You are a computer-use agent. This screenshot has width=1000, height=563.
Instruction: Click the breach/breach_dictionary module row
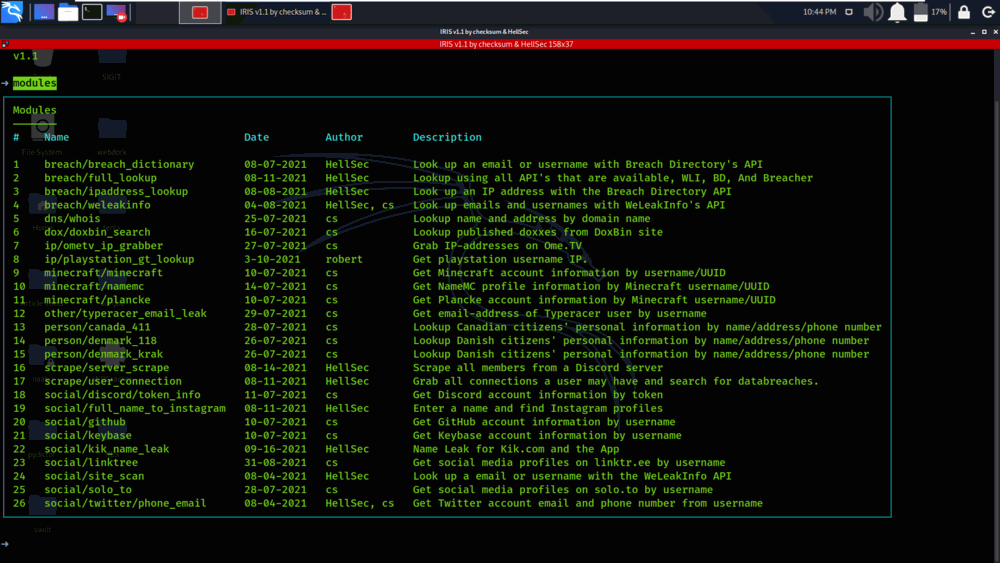coord(446,165)
